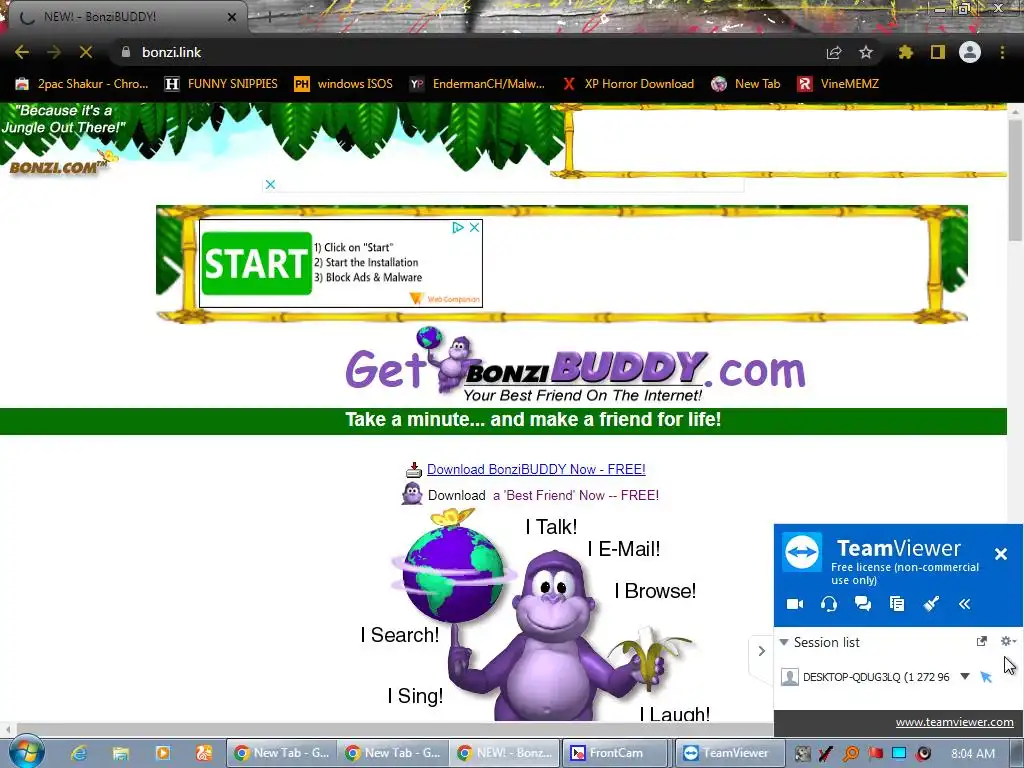Image resolution: width=1024 pixels, height=768 pixels.
Task: Click a 'Best Friend' Now -- FREE! link
Action: coord(576,495)
